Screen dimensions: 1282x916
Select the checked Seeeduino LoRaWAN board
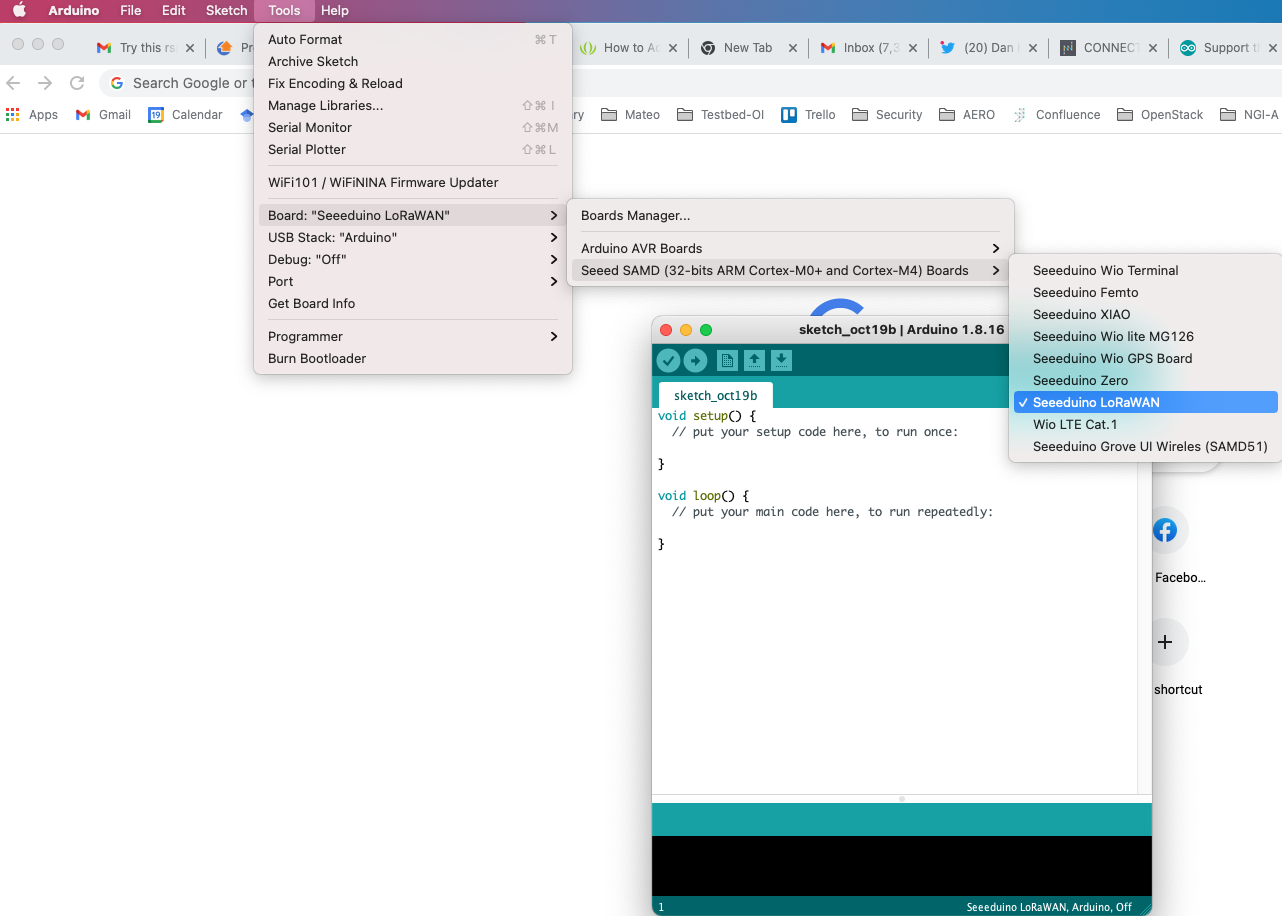[1096, 402]
